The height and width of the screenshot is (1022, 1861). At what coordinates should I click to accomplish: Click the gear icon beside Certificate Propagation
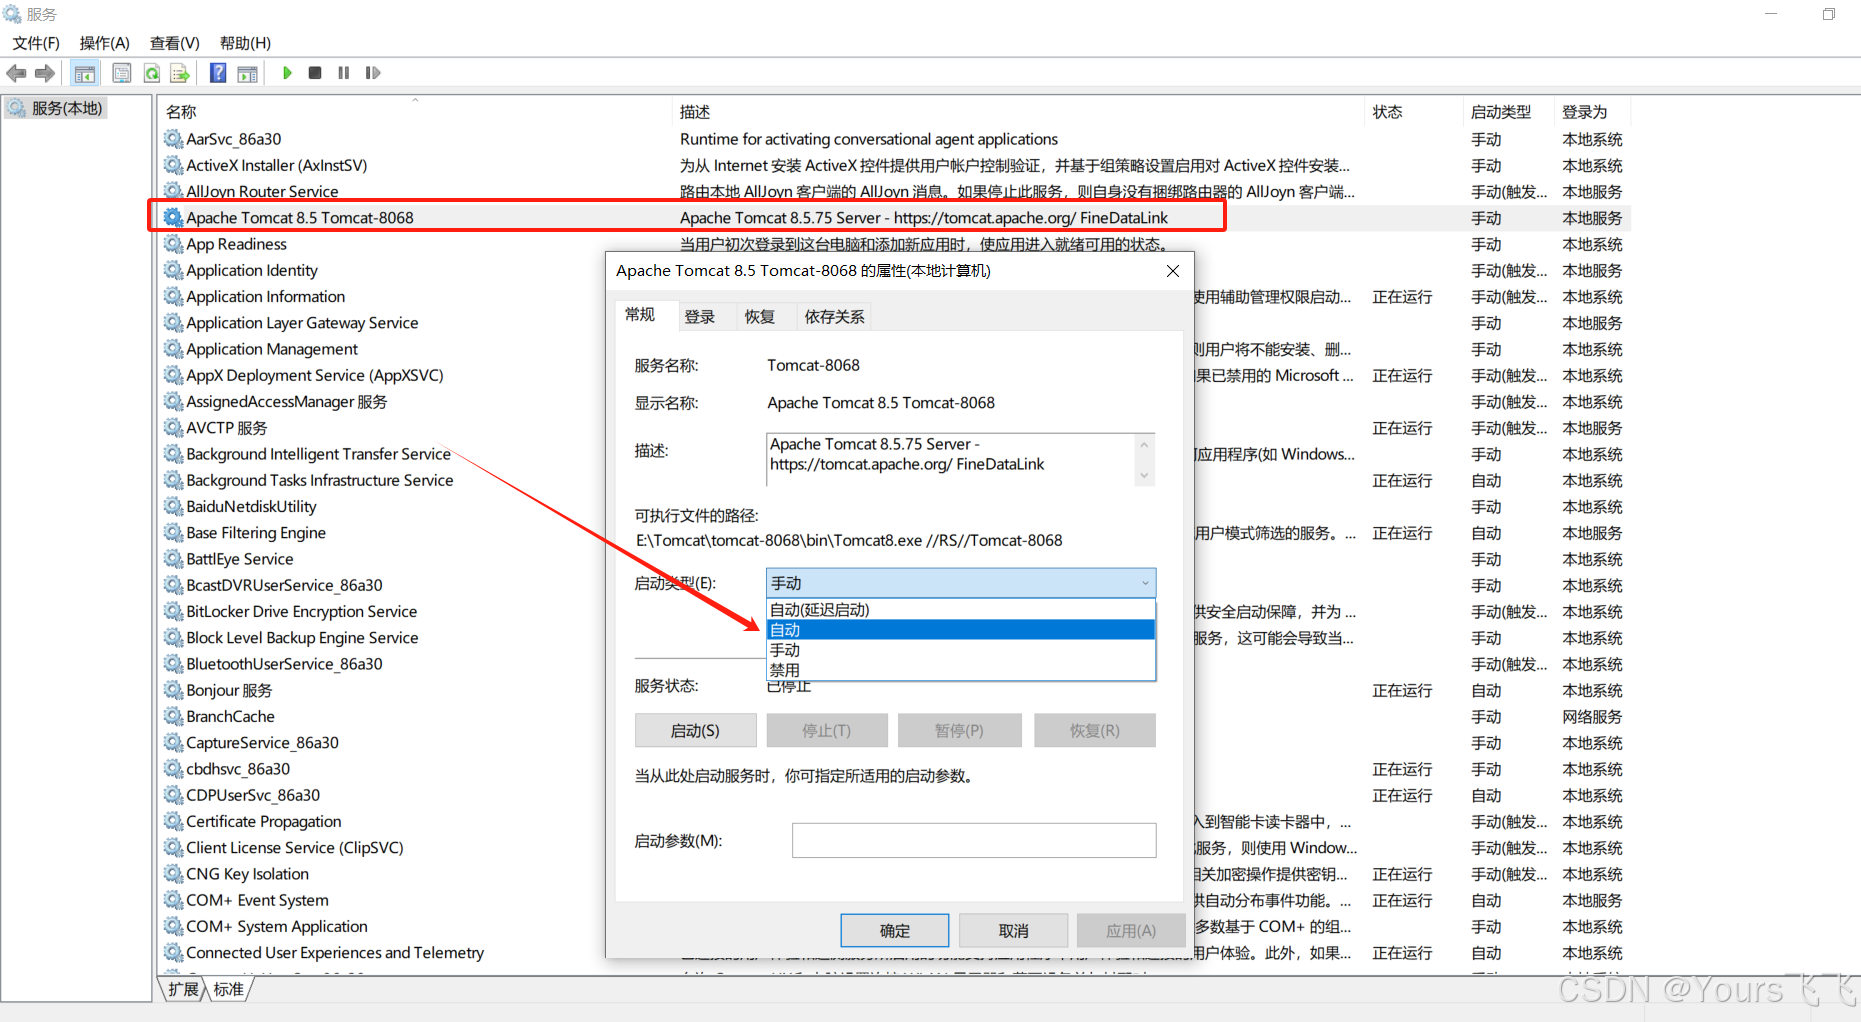[x=174, y=821]
